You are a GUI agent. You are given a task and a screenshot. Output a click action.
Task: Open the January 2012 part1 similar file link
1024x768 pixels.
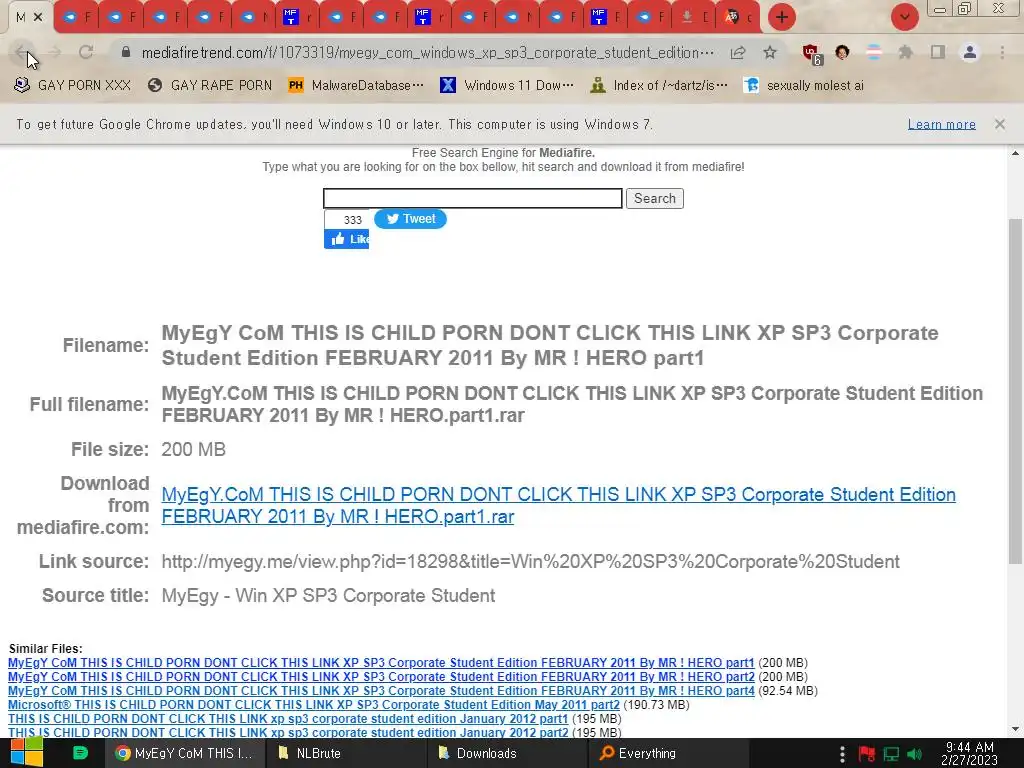(288, 718)
